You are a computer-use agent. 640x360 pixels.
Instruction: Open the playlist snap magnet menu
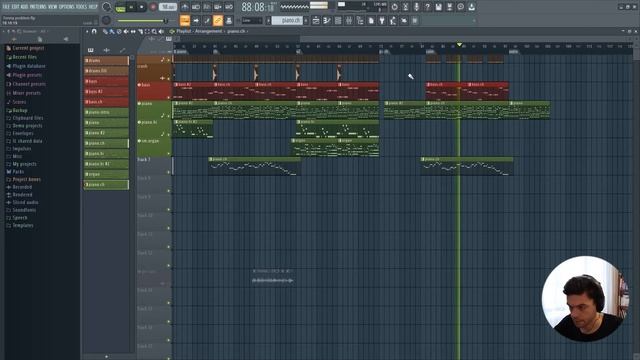pos(94,31)
